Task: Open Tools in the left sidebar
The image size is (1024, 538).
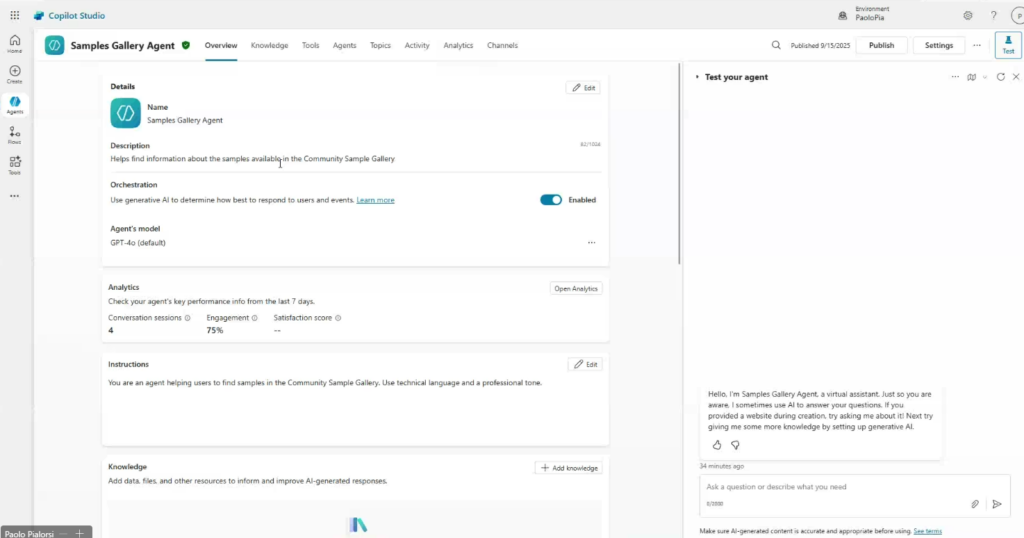Action: click(x=14, y=166)
